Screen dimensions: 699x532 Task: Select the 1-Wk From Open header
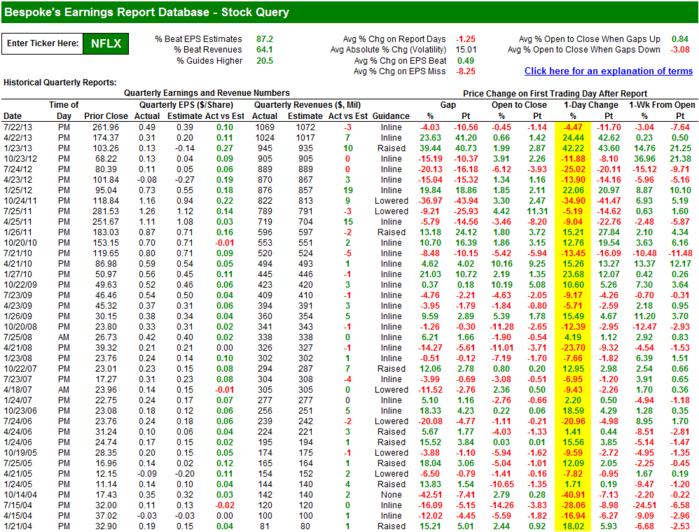662,105
